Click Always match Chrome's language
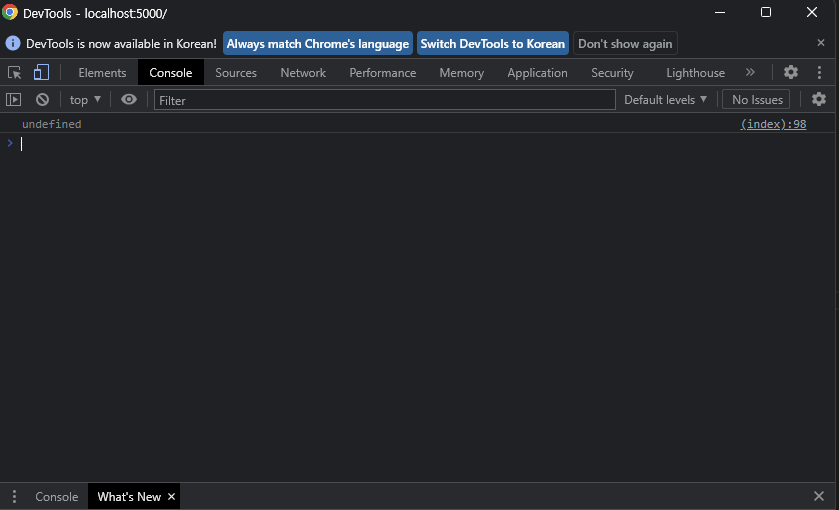 [318, 44]
